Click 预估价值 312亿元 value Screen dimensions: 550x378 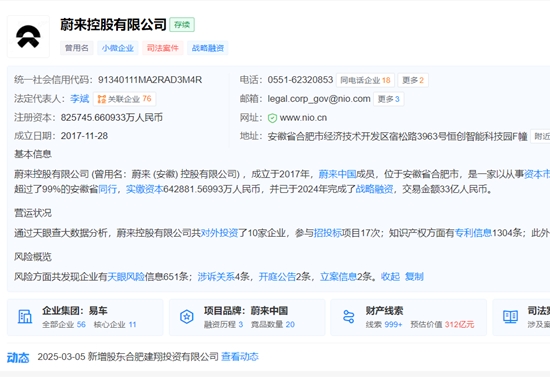[442, 325]
